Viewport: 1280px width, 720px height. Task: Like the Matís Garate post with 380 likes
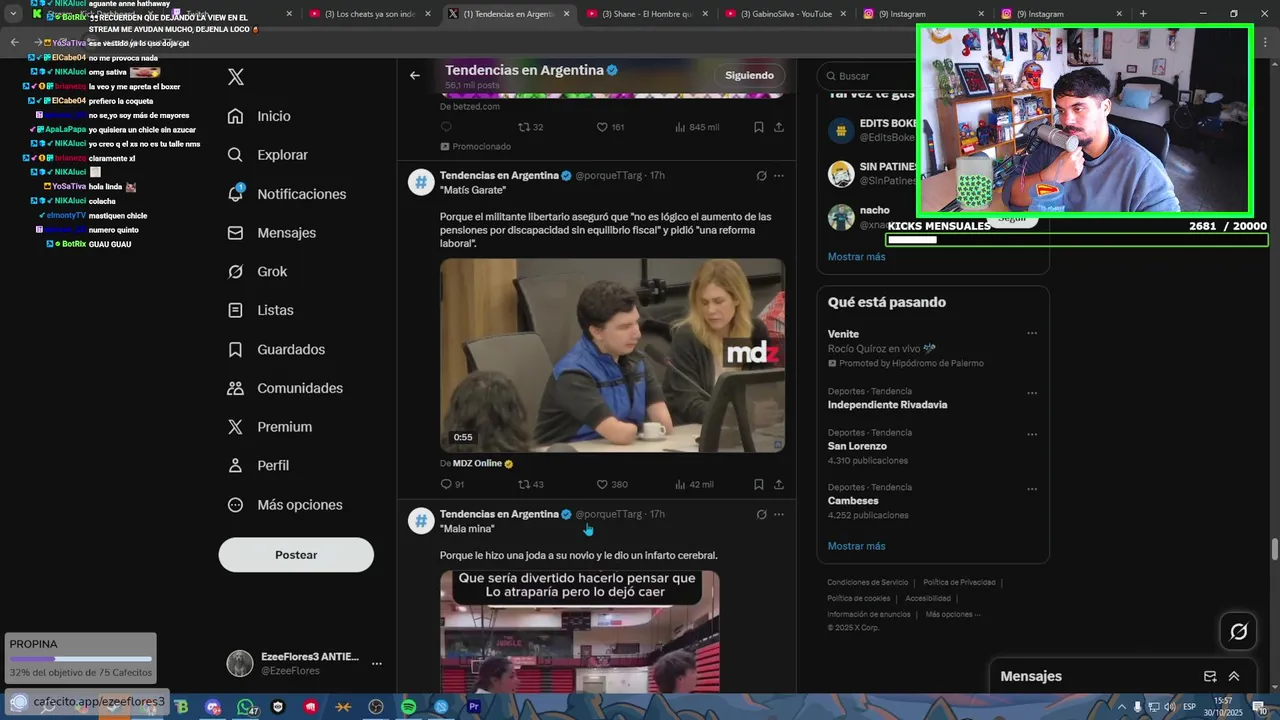612,485
